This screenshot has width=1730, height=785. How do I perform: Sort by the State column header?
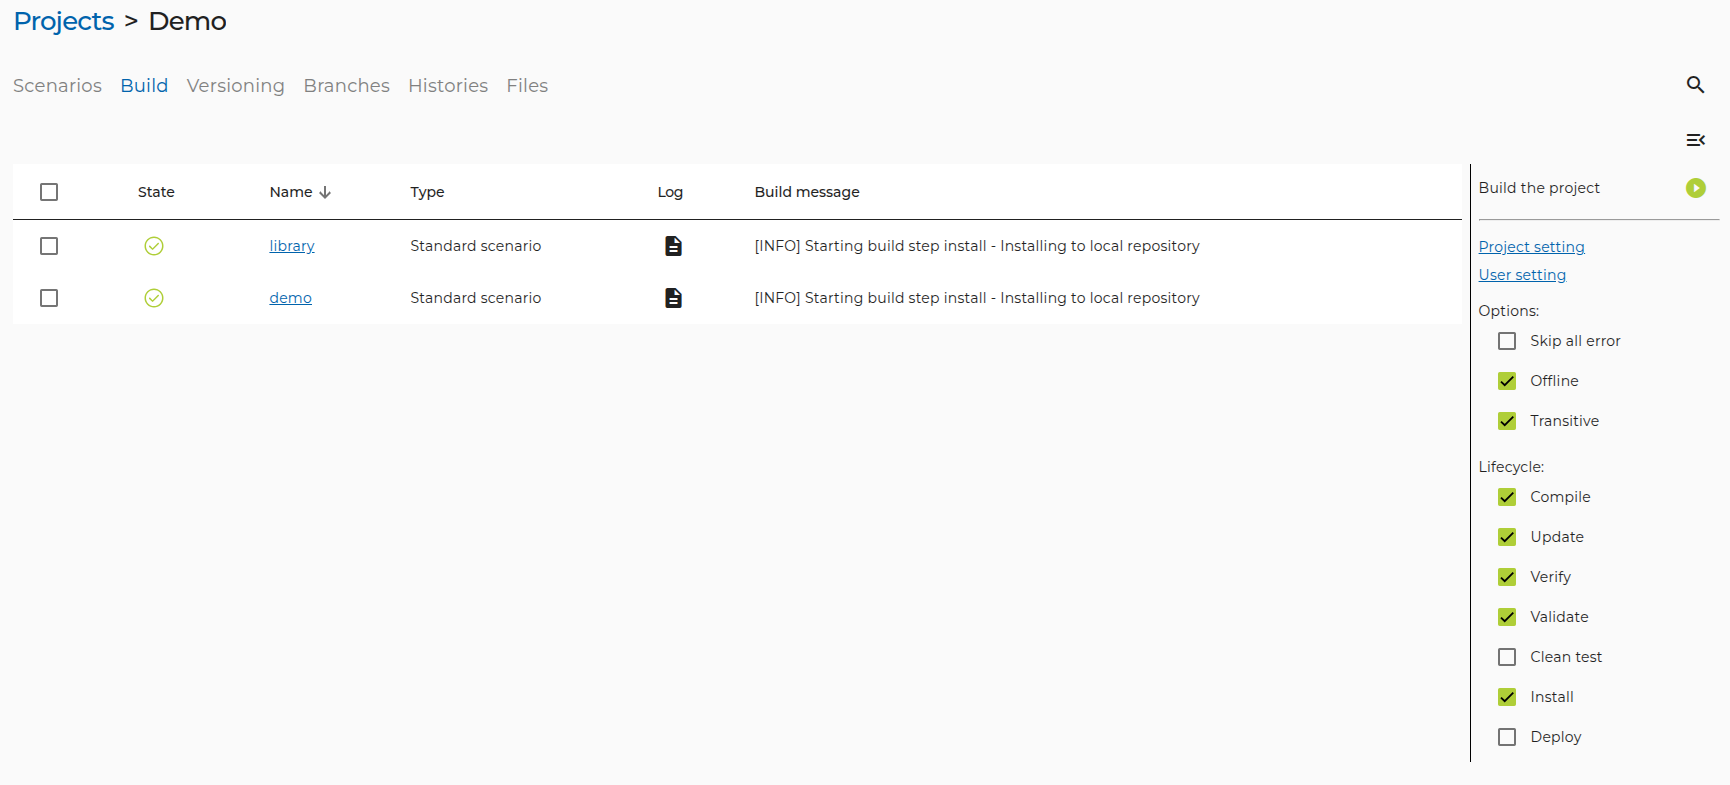[x=156, y=192]
